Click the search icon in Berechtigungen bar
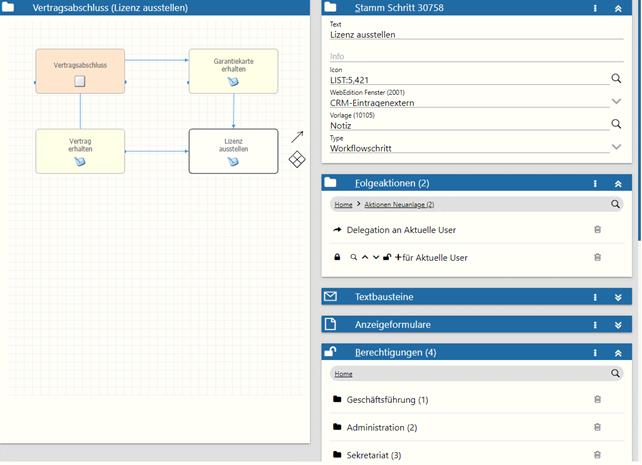 [x=616, y=374]
